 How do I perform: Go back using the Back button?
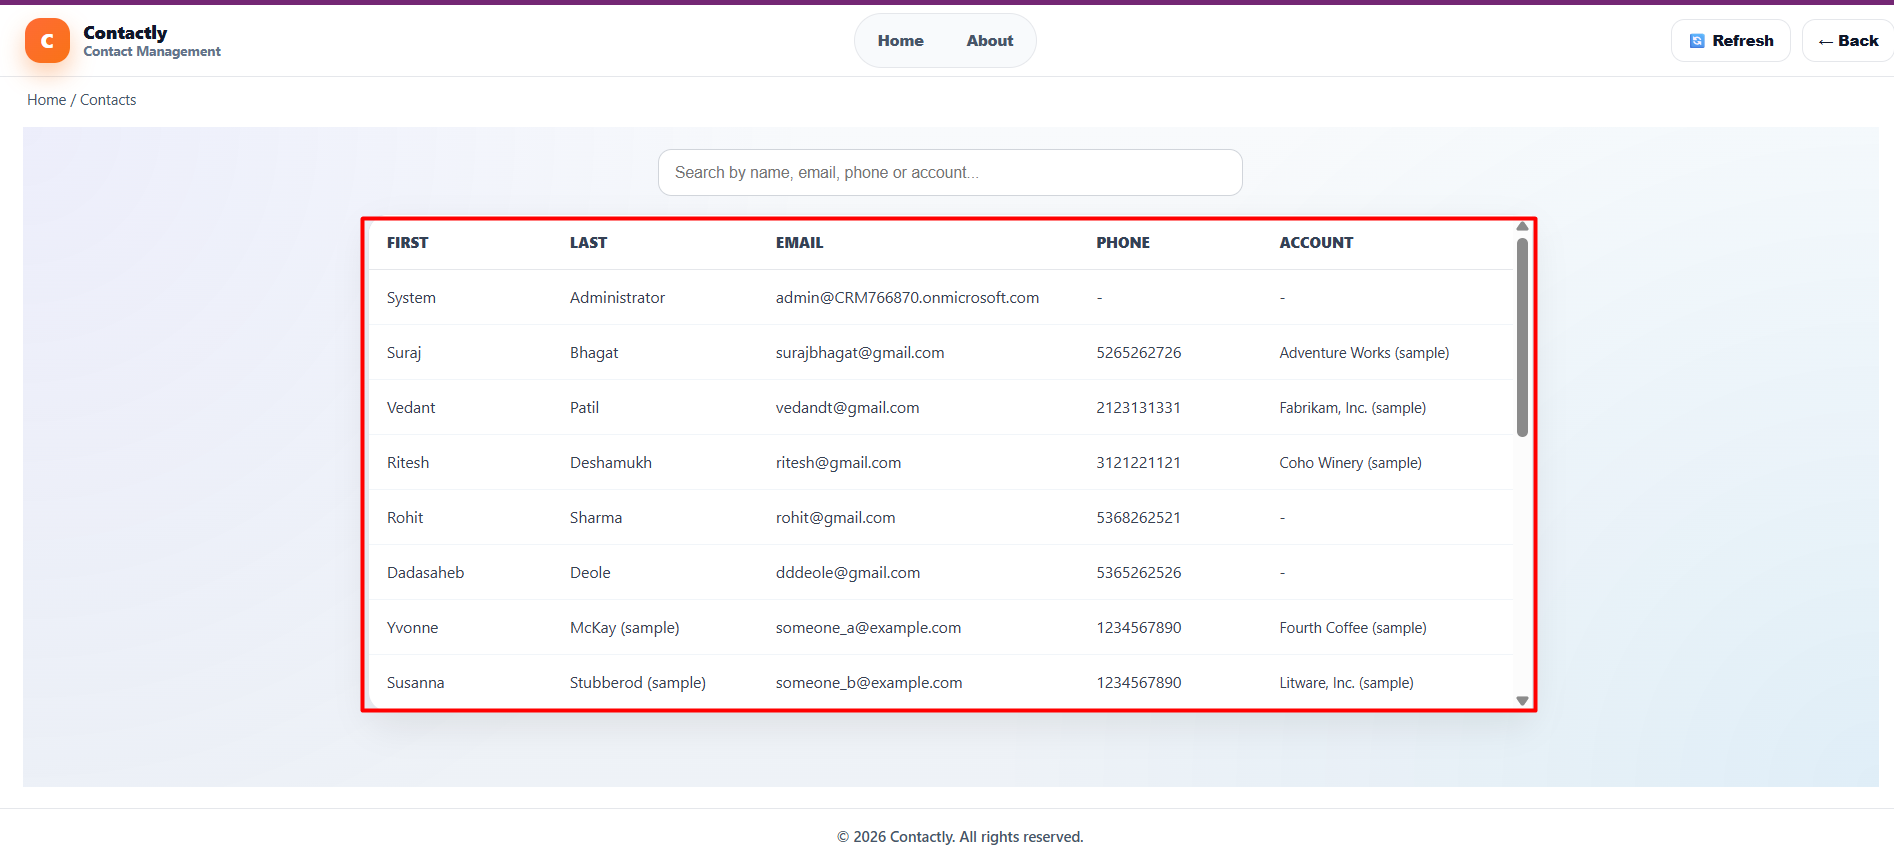(1848, 41)
